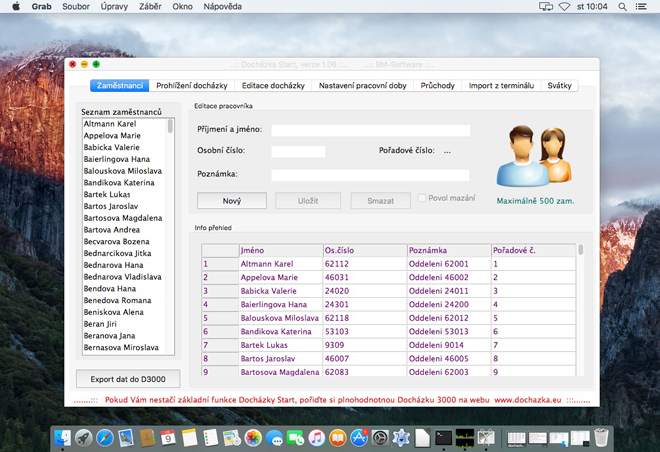The height and width of the screenshot is (452, 660).
Task: Switch to the Prohlížení docházky tab
Action: [192, 85]
